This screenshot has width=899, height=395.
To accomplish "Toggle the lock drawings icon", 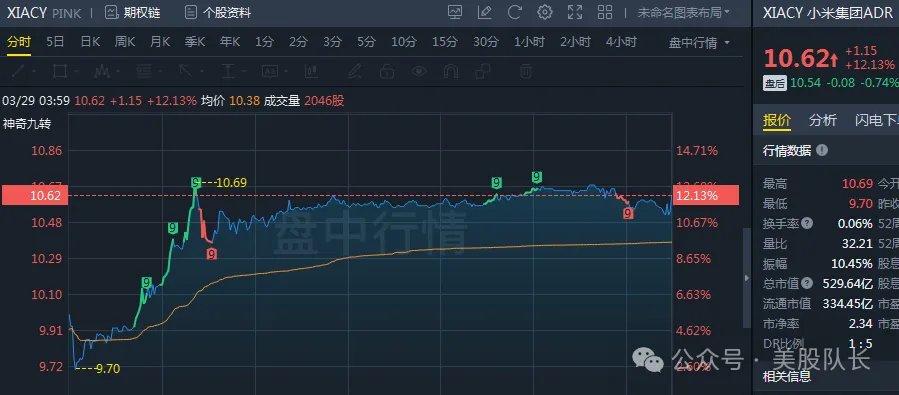I will [387, 71].
